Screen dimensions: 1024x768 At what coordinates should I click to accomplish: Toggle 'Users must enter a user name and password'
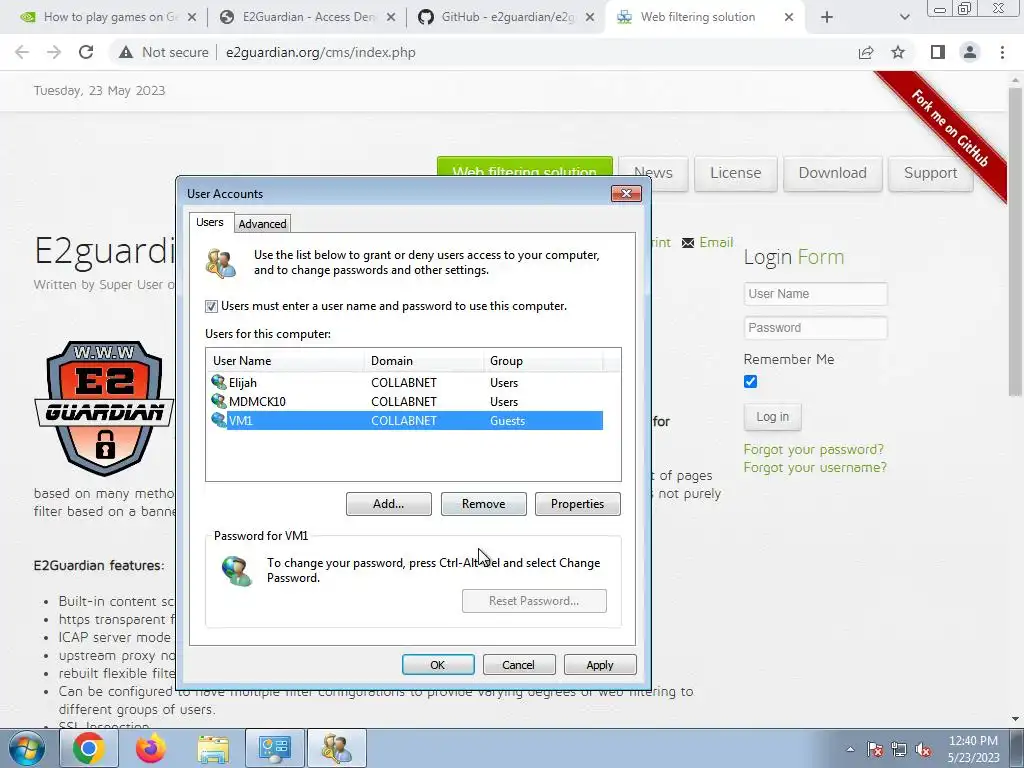pyautogui.click(x=211, y=306)
